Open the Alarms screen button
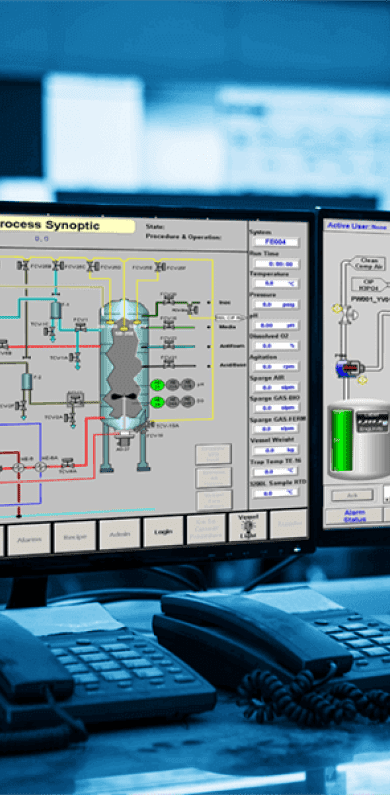Image resolution: width=390 pixels, height=795 pixels. (29, 539)
